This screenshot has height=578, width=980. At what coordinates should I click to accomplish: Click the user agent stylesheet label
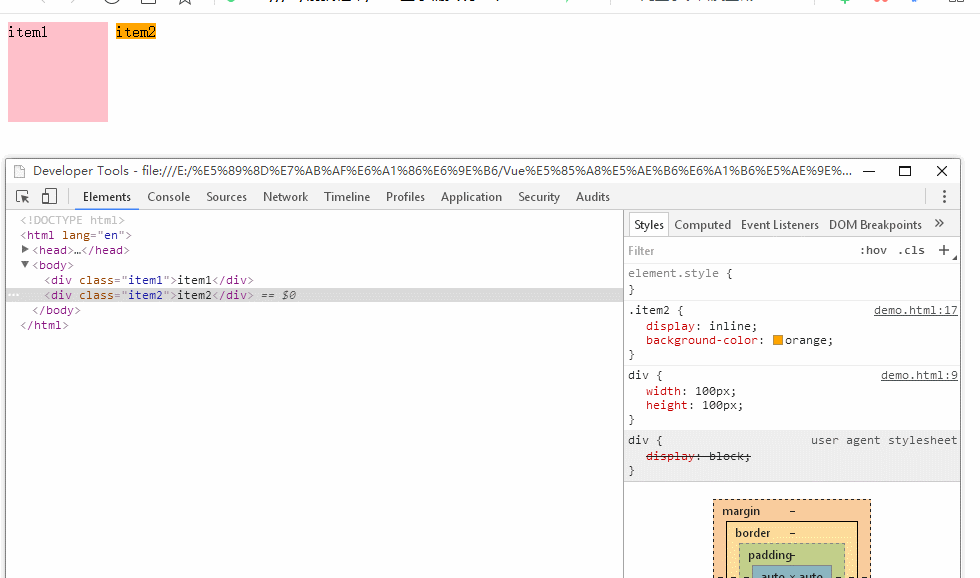point(884,440)
